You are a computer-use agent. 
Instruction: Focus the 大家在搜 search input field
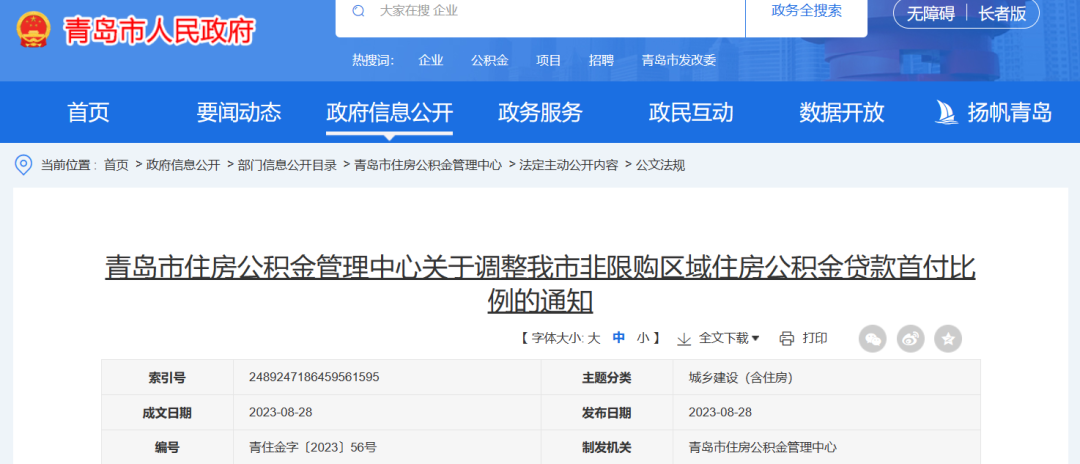pos(550,11)
